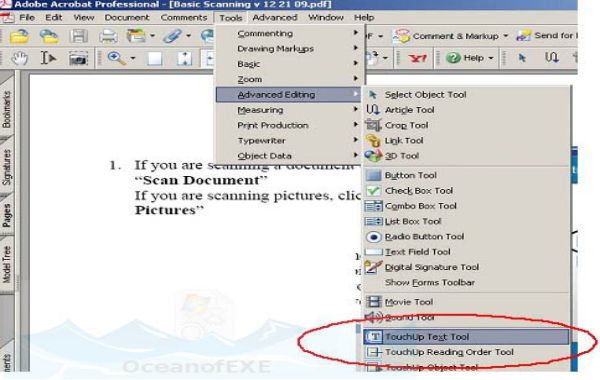Click the Select Object arrow toolbar icon
Screen dimensions: 600x380
pyautogui.click(x=522, y=58)
